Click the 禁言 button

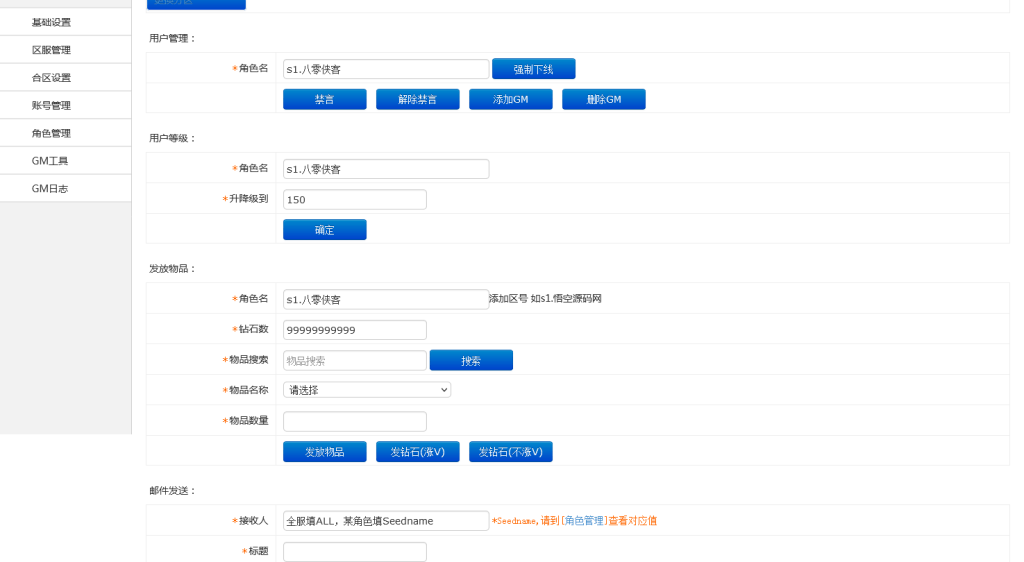(x=325, y=99)
